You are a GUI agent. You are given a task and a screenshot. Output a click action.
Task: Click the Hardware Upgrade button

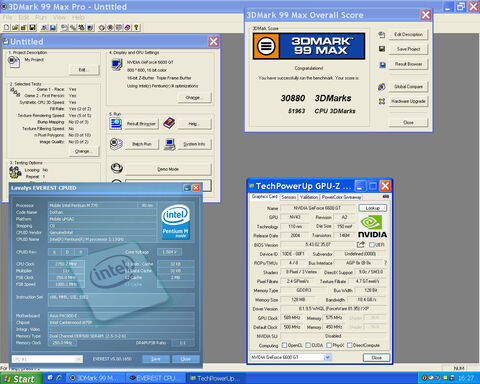tap(408, 101)
